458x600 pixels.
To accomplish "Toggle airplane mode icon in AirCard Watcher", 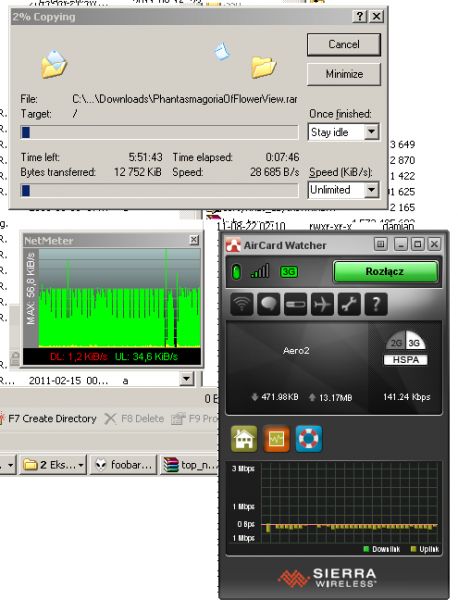I will (x=322, y=305).
